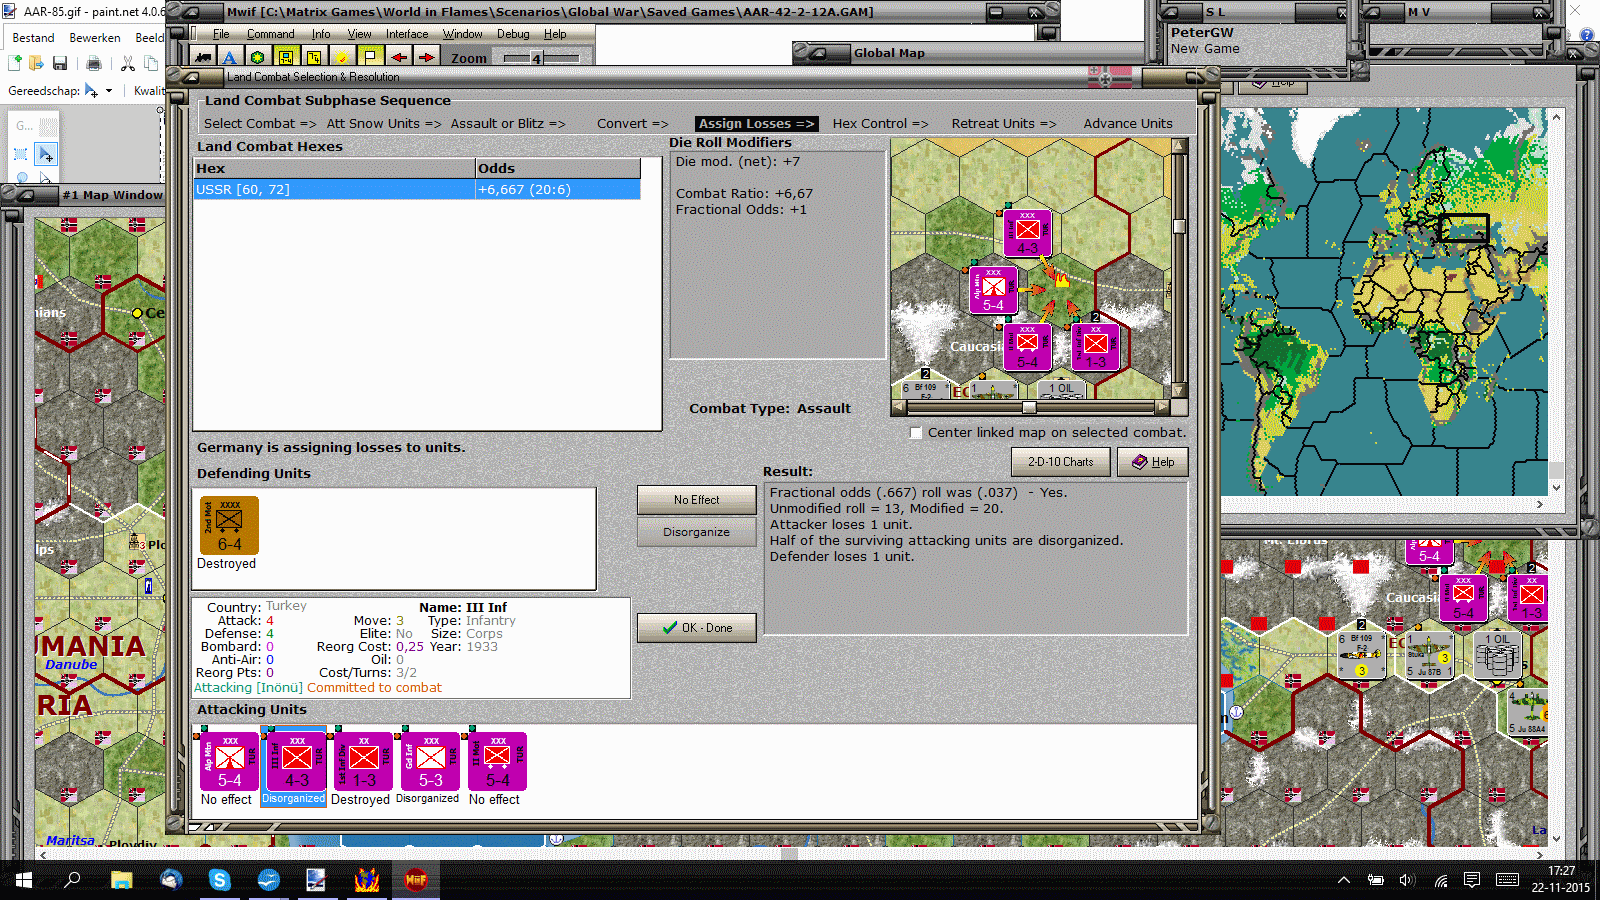Image resolution: width=1600 pixels, height=900 pixels.
Task: Open the Bewerken menu in paint.net
Action: [95, 38]
